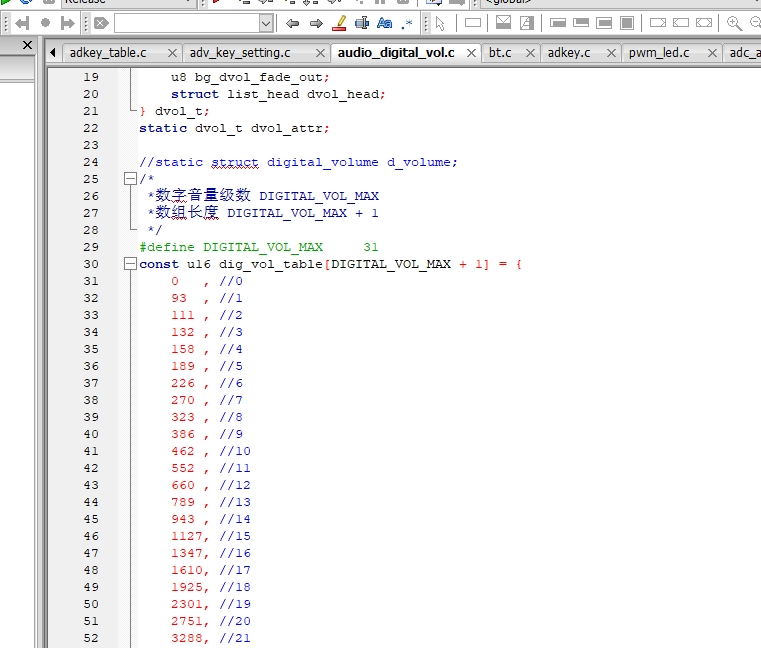Click the value 93 on line 32

pos(179,298)
